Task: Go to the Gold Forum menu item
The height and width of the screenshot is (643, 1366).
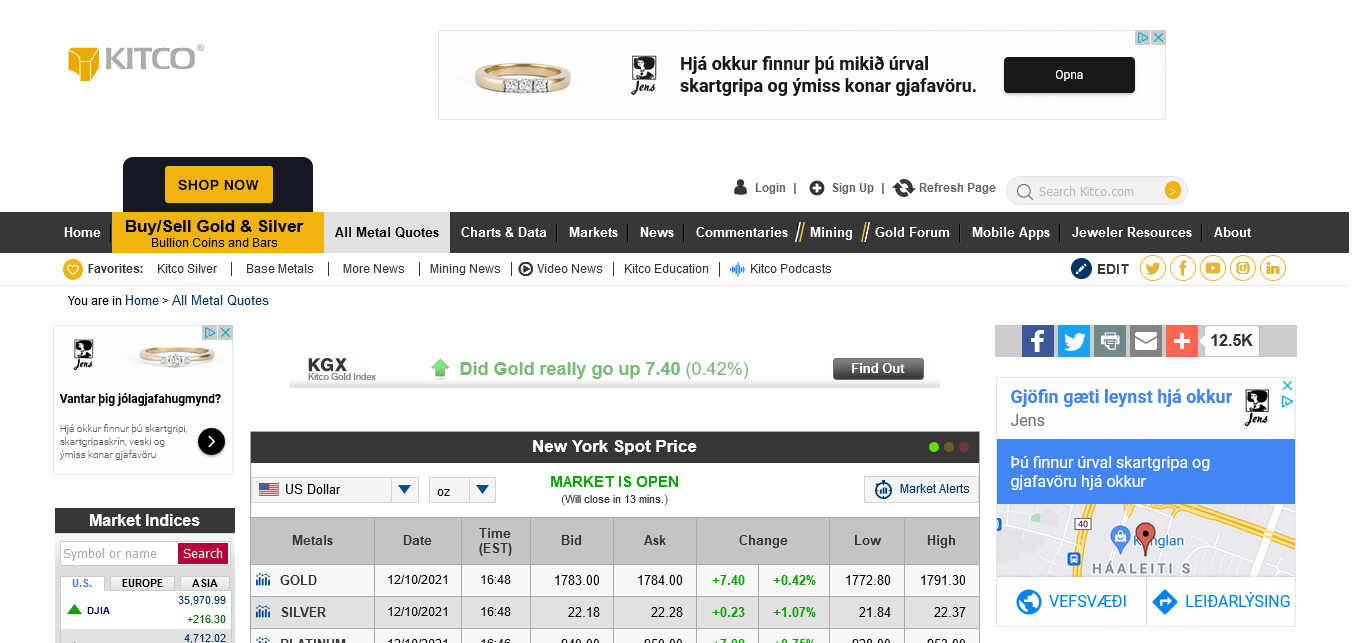Action: [911, 232]
